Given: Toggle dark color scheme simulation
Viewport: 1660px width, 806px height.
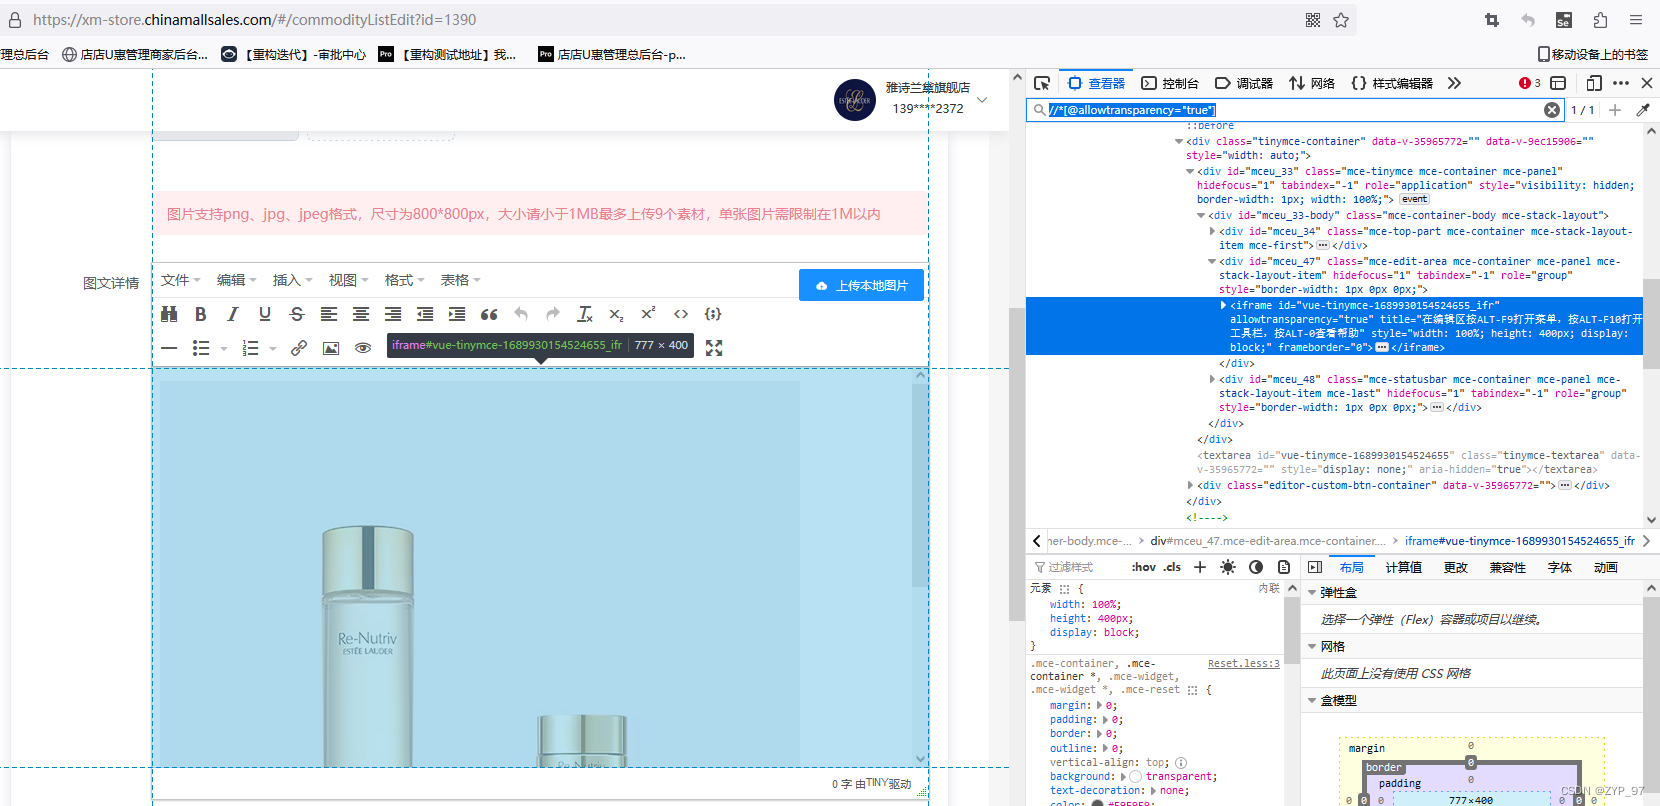Looking at the screenshot, I should 1256,567.
